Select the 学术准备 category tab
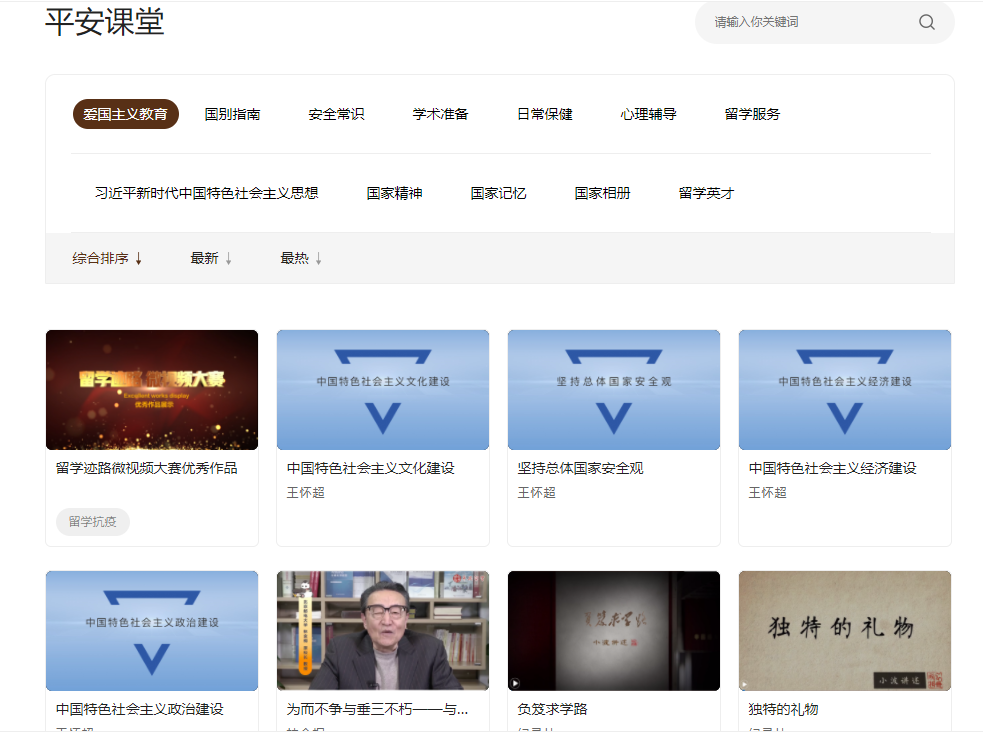 click(440, 114)
